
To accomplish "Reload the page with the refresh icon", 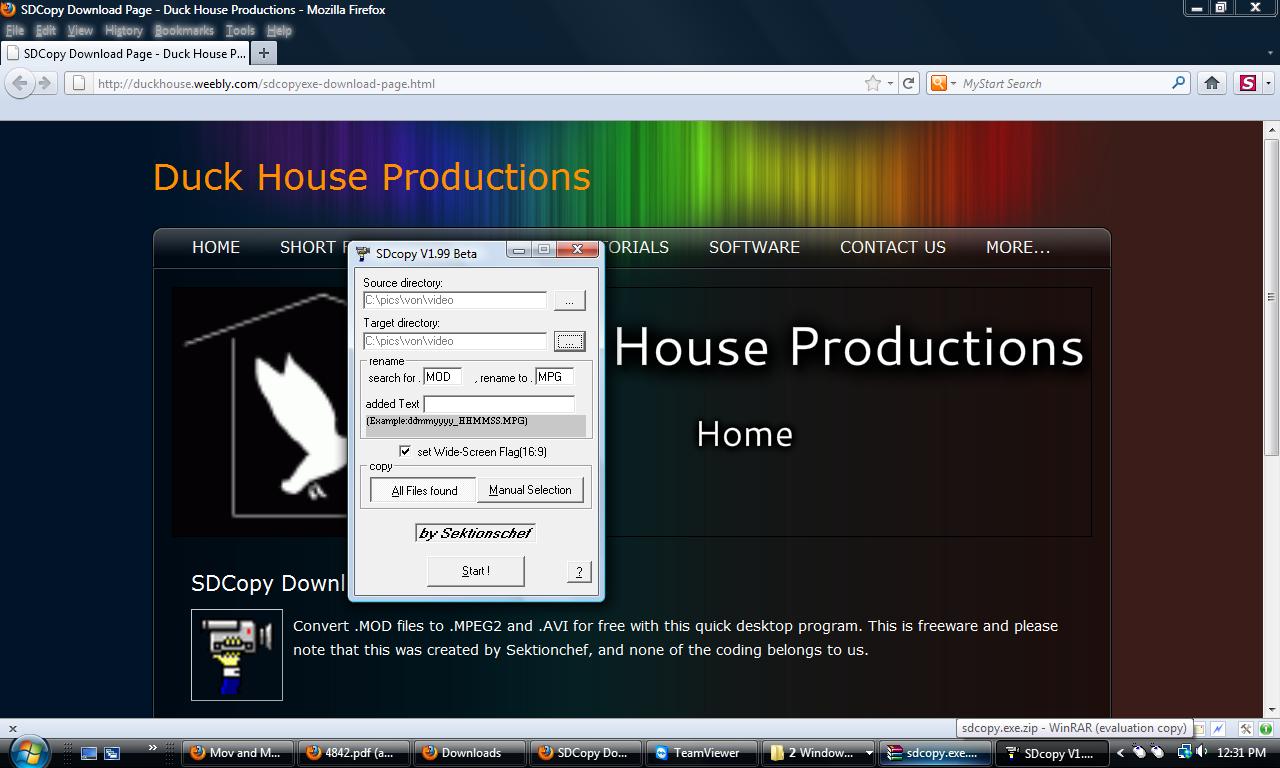I will [909, 83].
